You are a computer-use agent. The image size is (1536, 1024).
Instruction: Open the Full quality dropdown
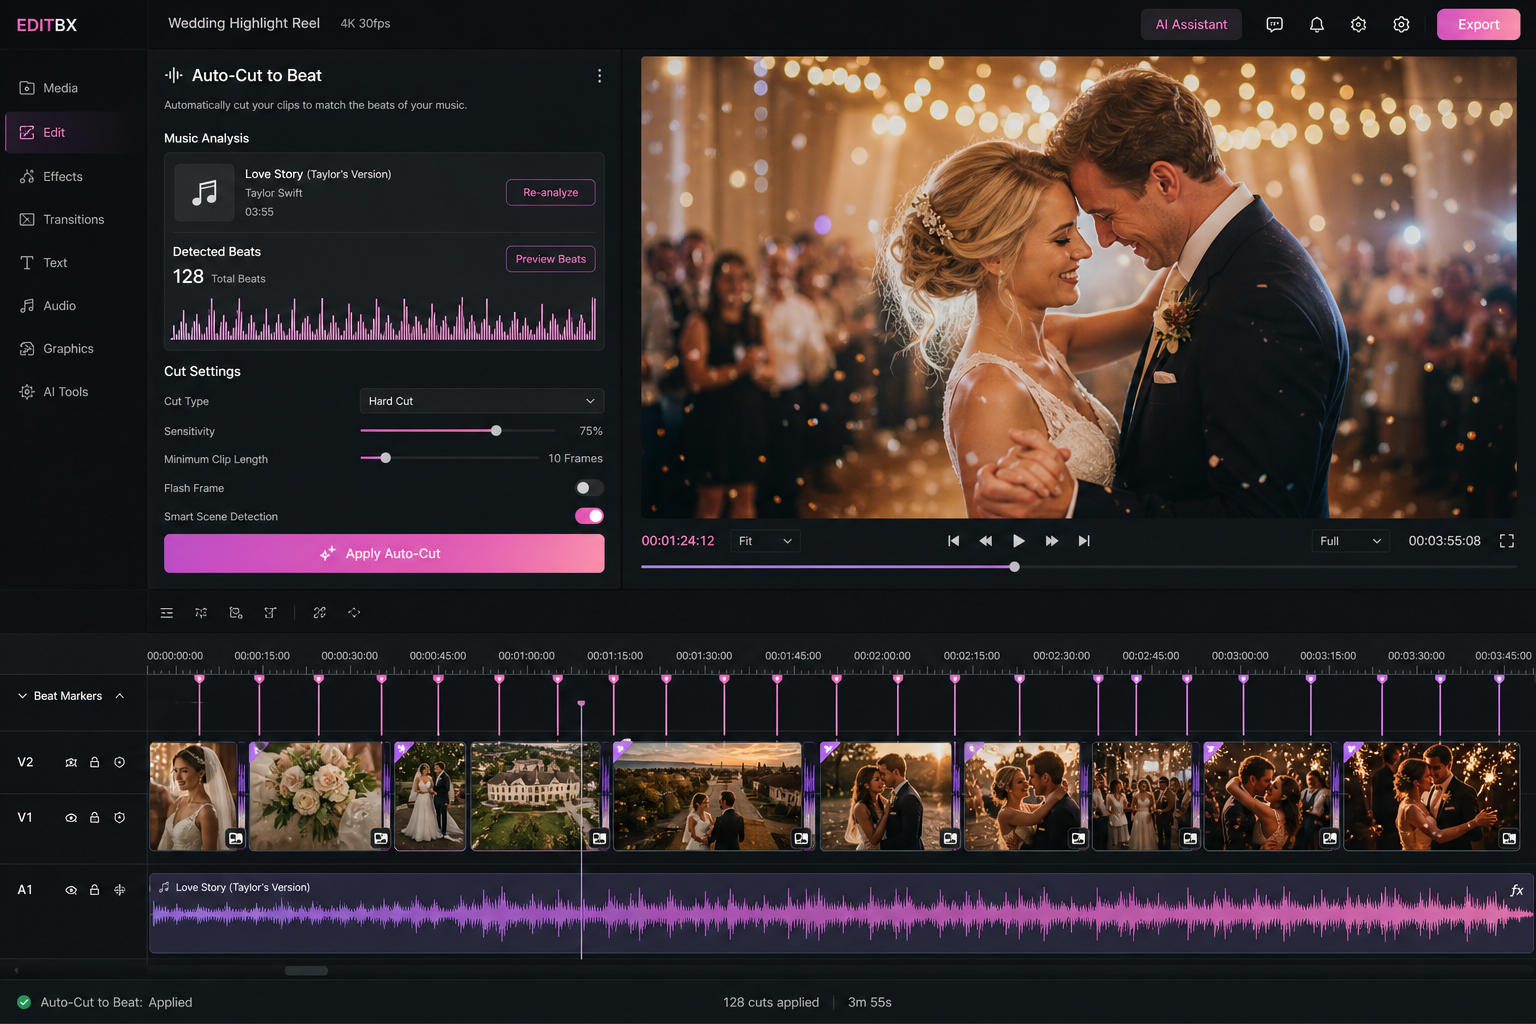pyautogui.click(x=1350, y=541)
